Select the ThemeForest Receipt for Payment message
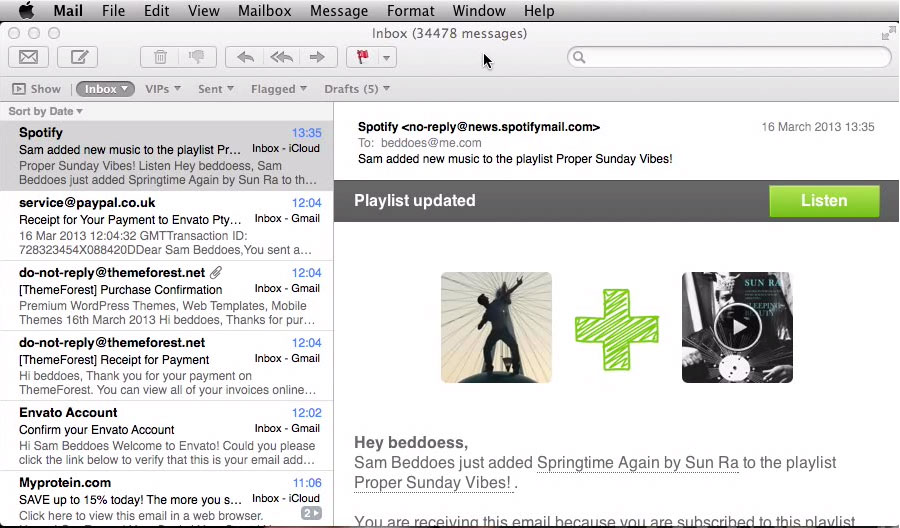900x528 pixels. click(x=166, y=366)
